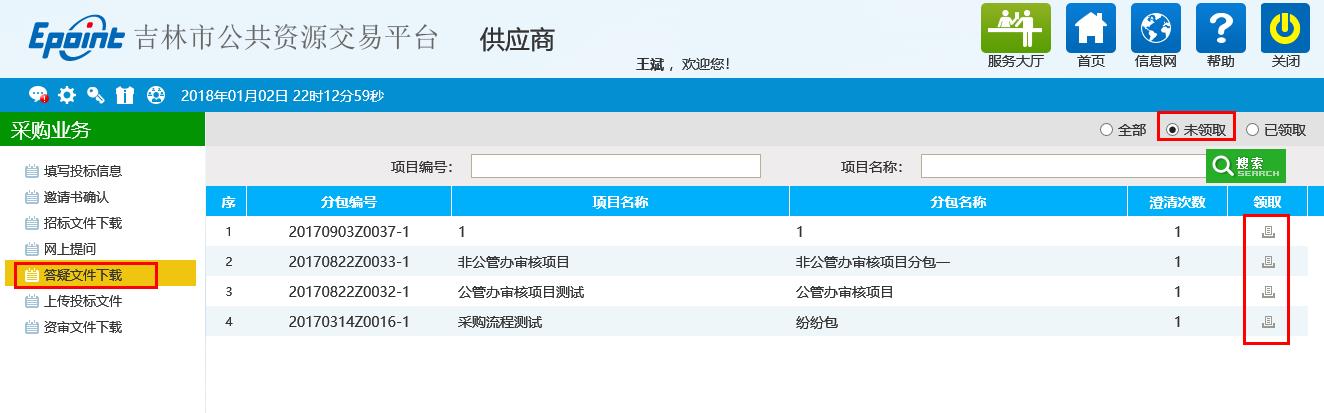
Task: Open 邀请书确认 menu item
Action: click(76, 197)
